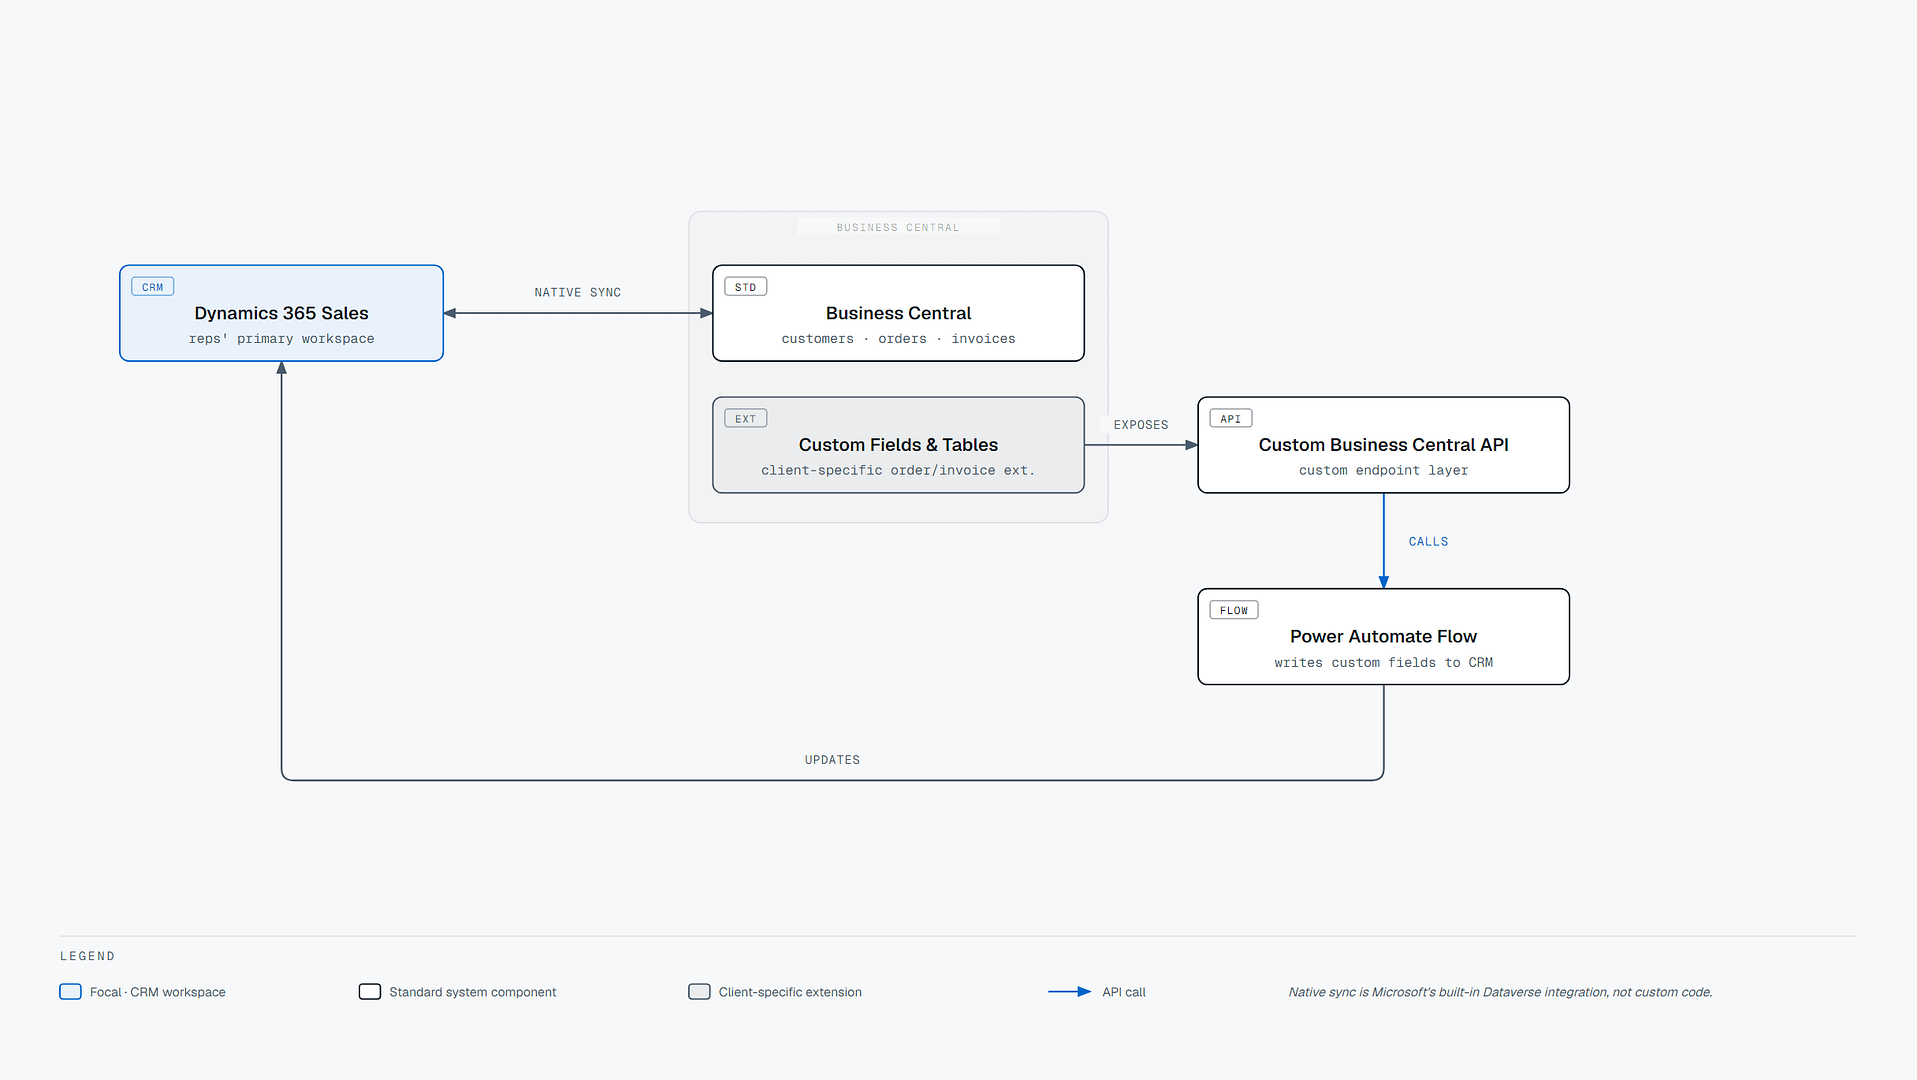The height and width of the screenshot is (1080, 1917).
Task: Click the Client-specific extension legend swatch
Action: 699,992
